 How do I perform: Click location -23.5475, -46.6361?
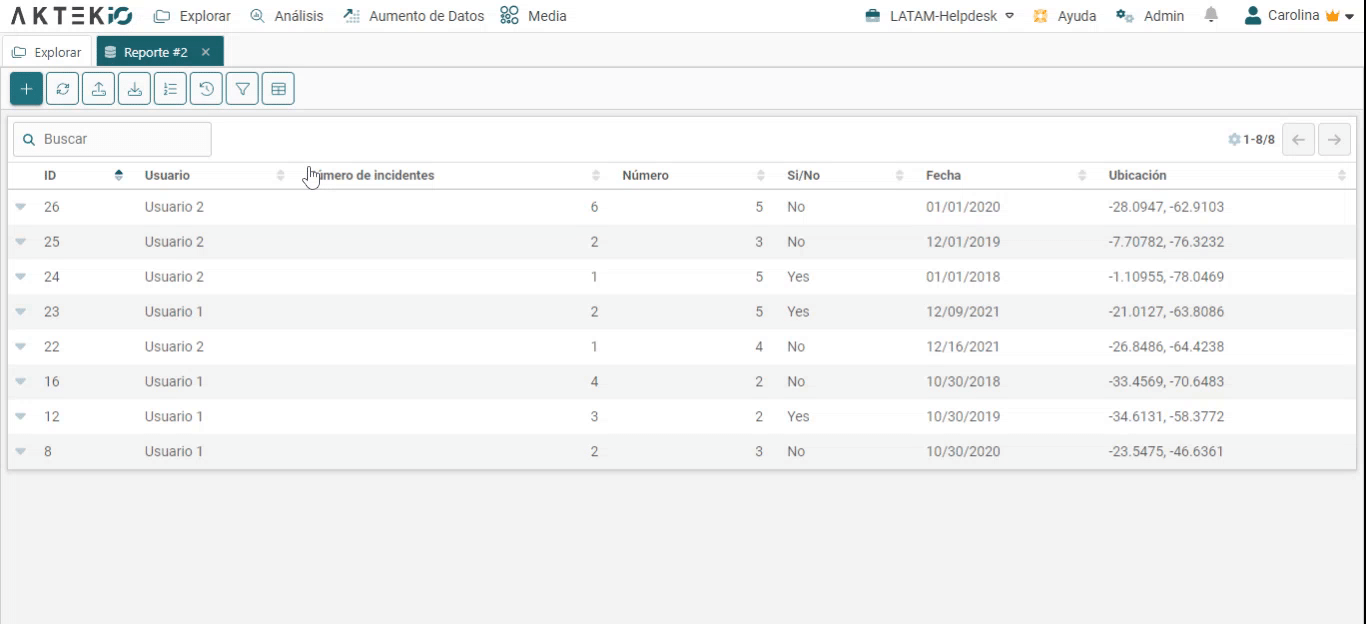pos(1166,452)
